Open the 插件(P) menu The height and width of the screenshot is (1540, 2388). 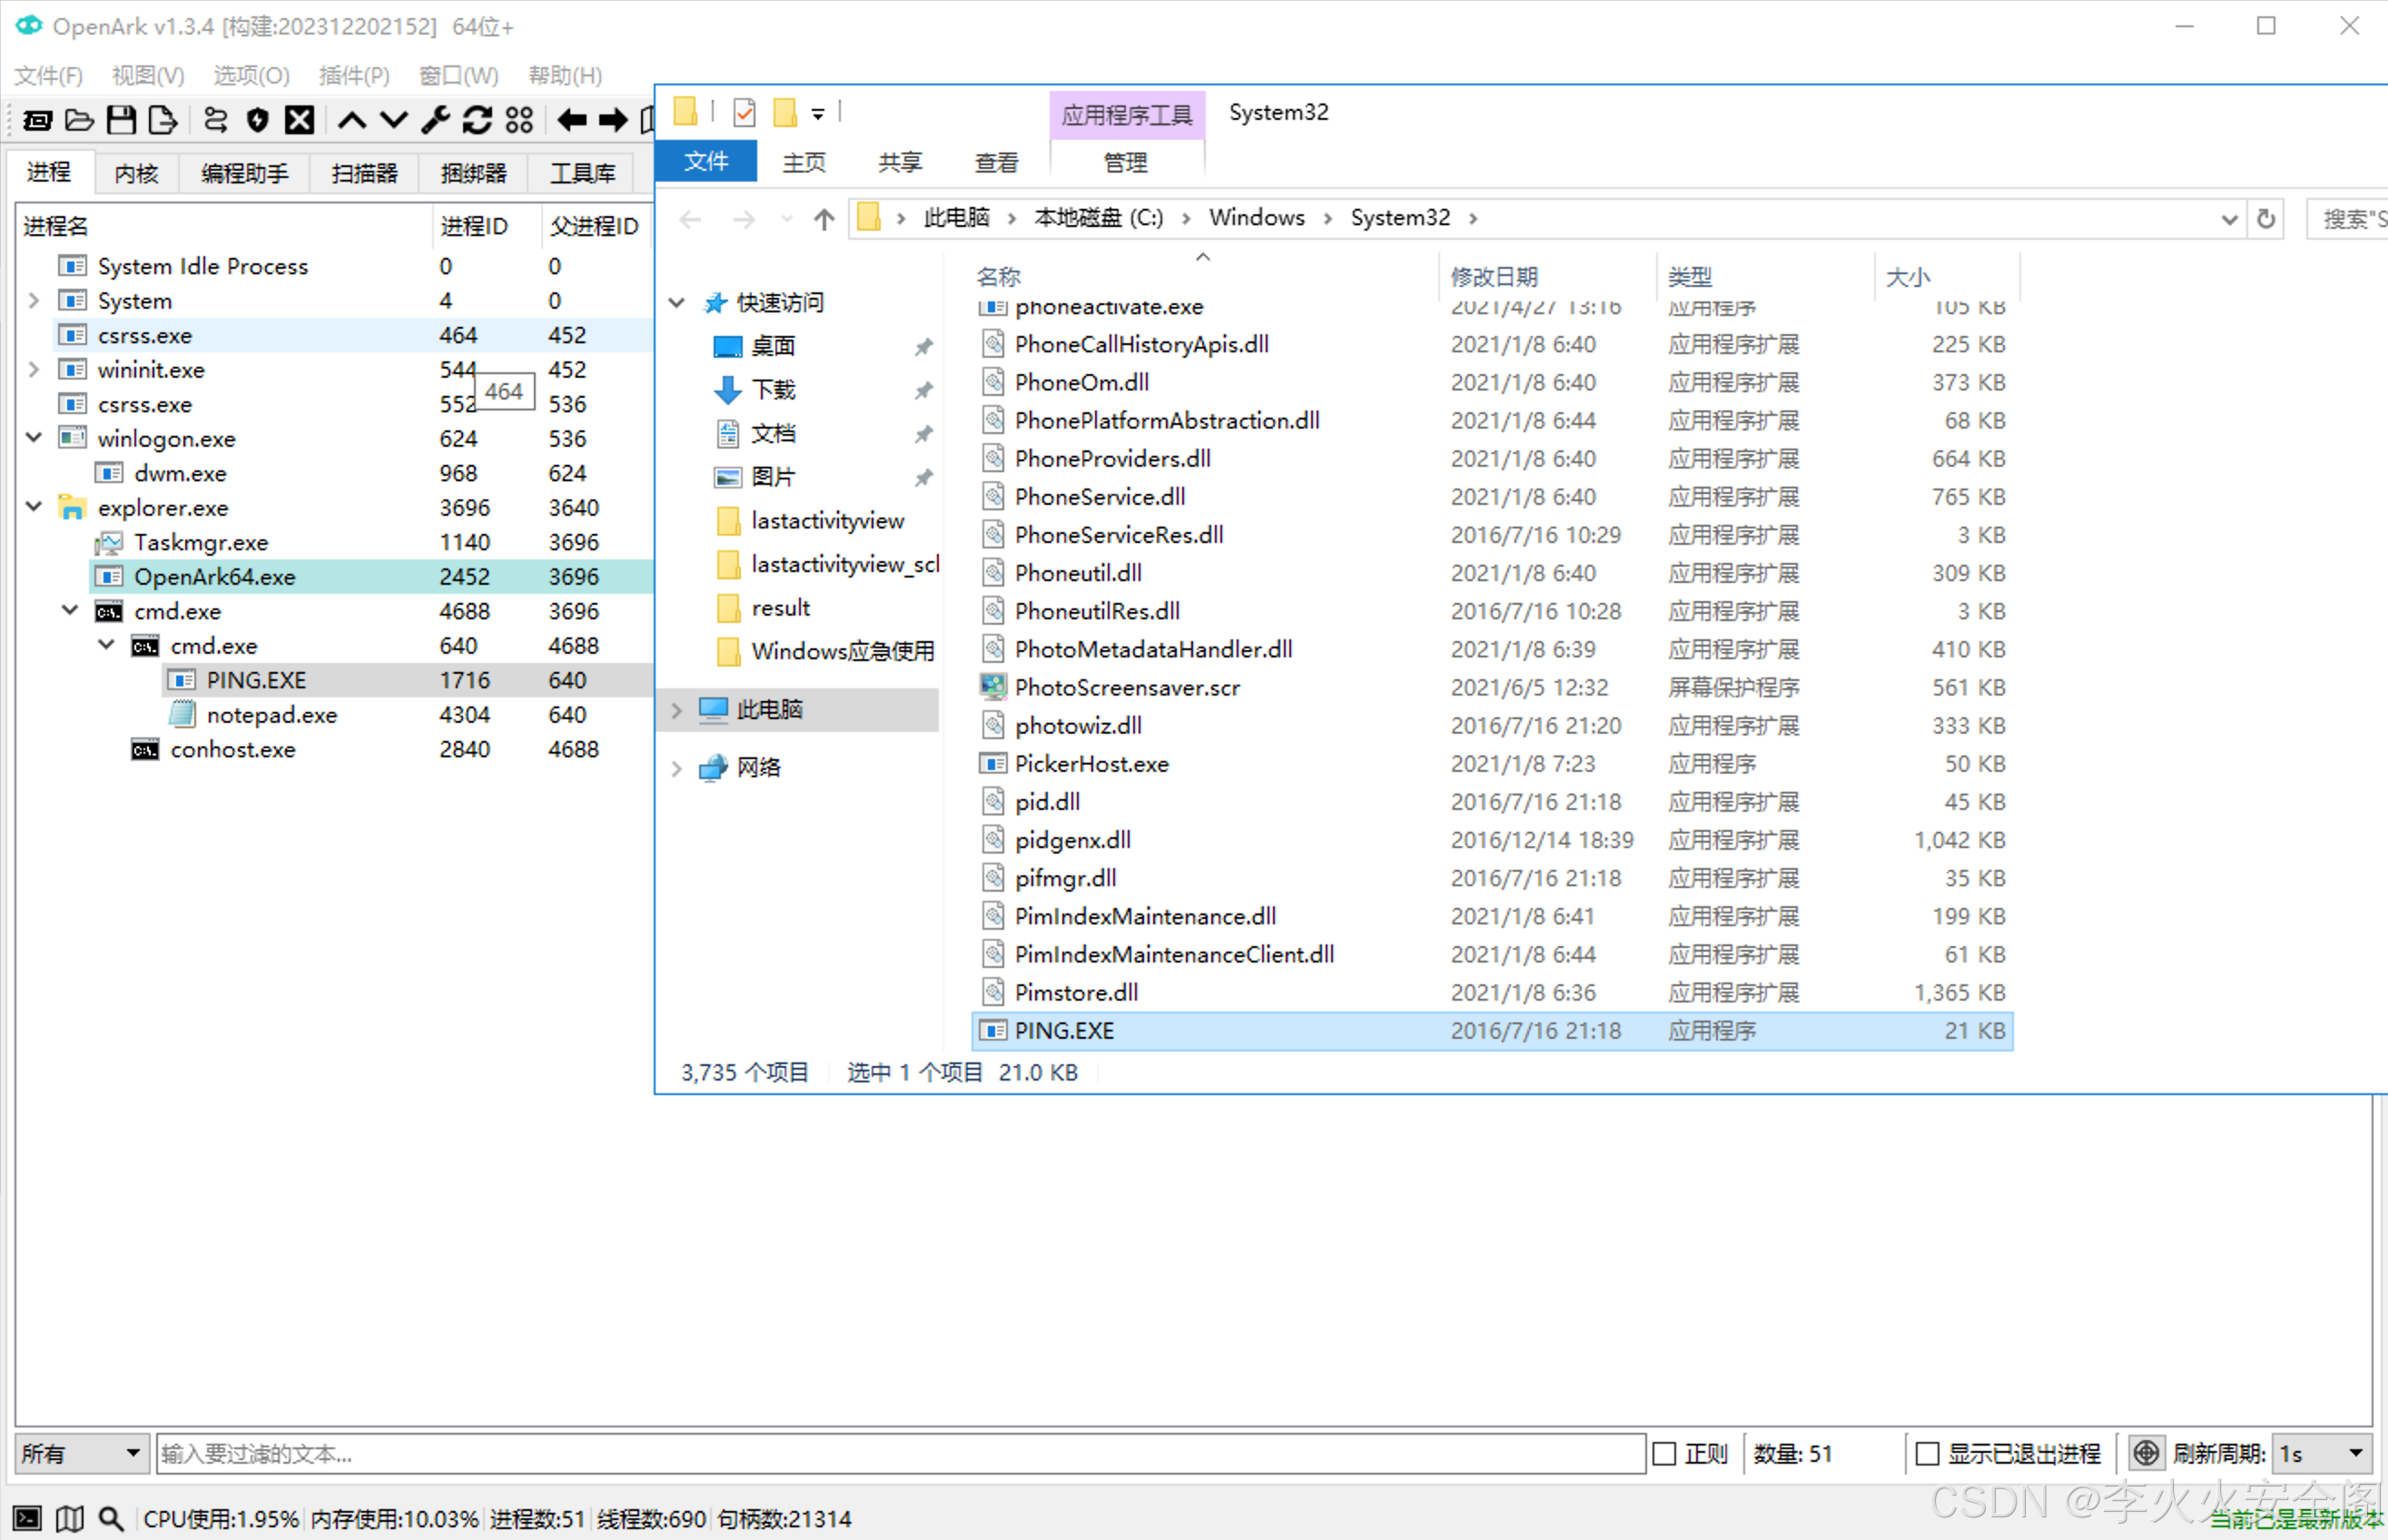click(353, 75)
